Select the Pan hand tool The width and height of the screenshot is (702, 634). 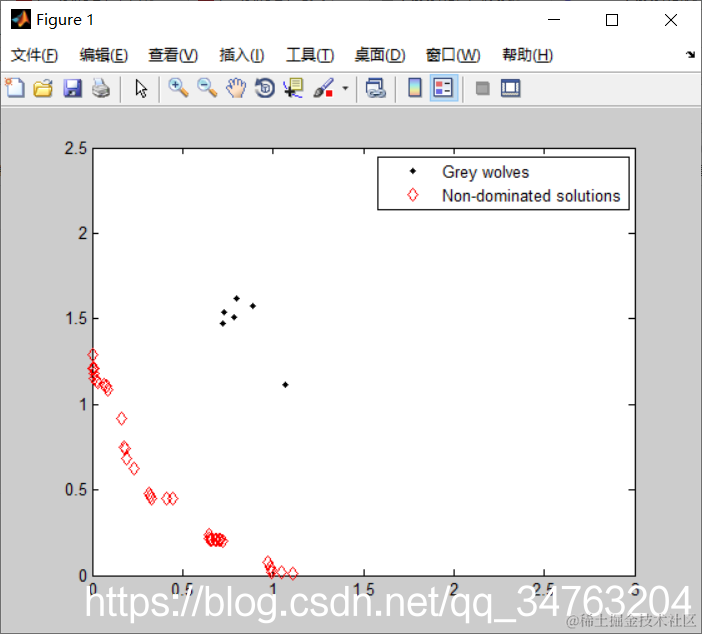pos(236,88)
